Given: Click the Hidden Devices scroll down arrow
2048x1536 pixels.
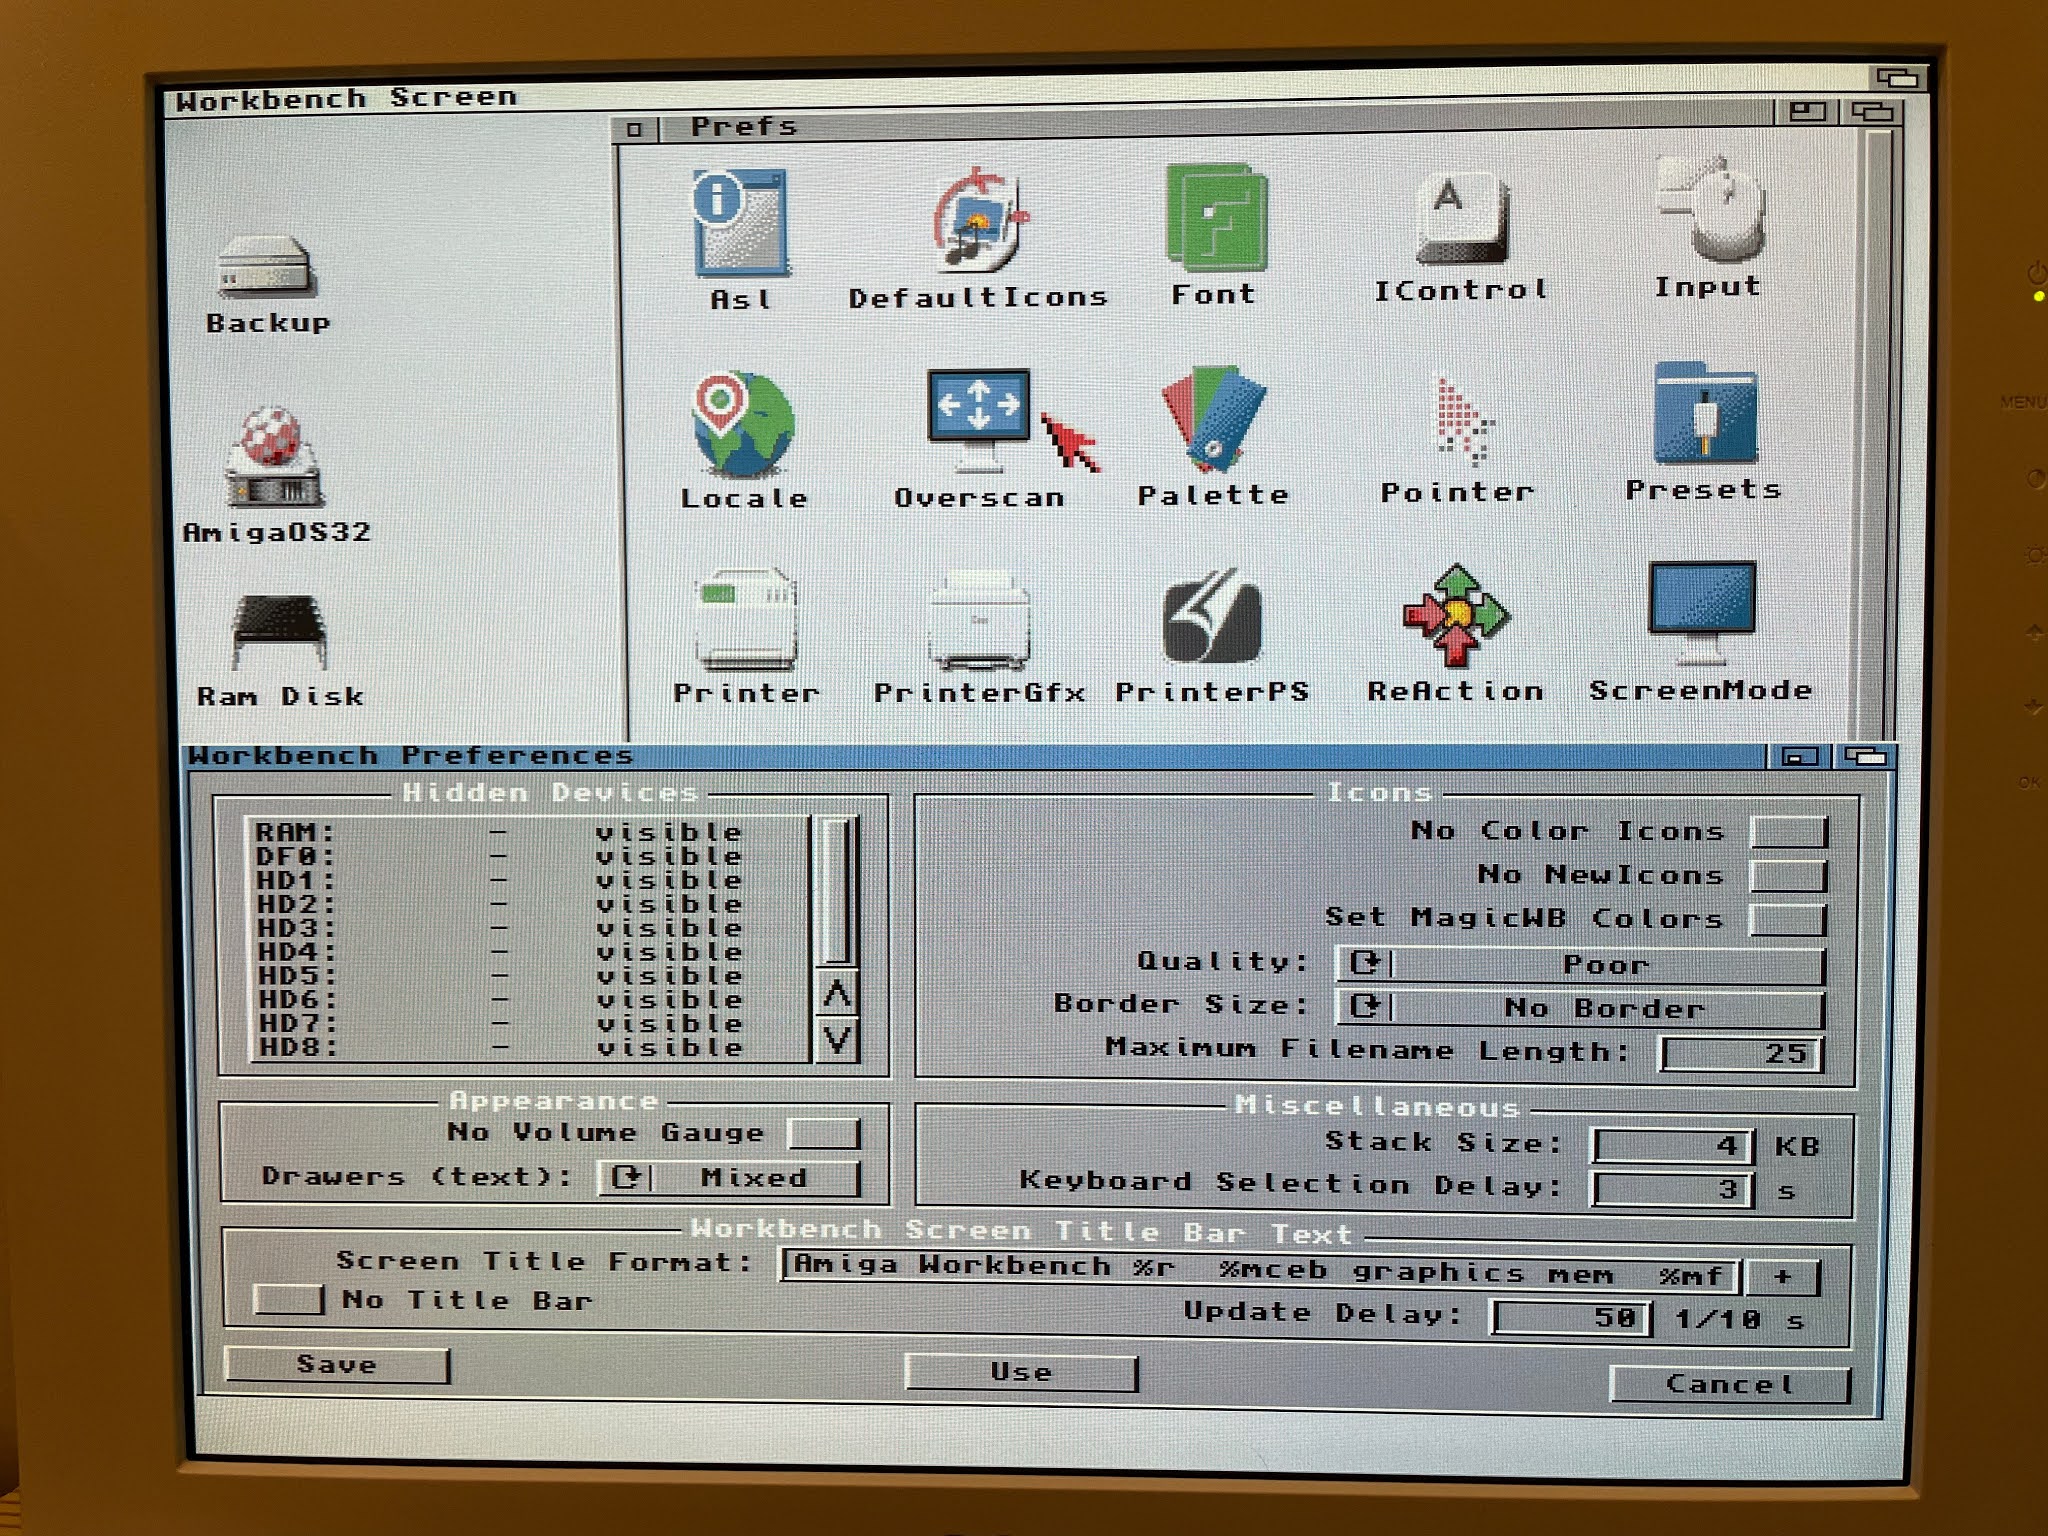Looking at the screenshot, I should pyautogui.click(x=837, y=1040).
